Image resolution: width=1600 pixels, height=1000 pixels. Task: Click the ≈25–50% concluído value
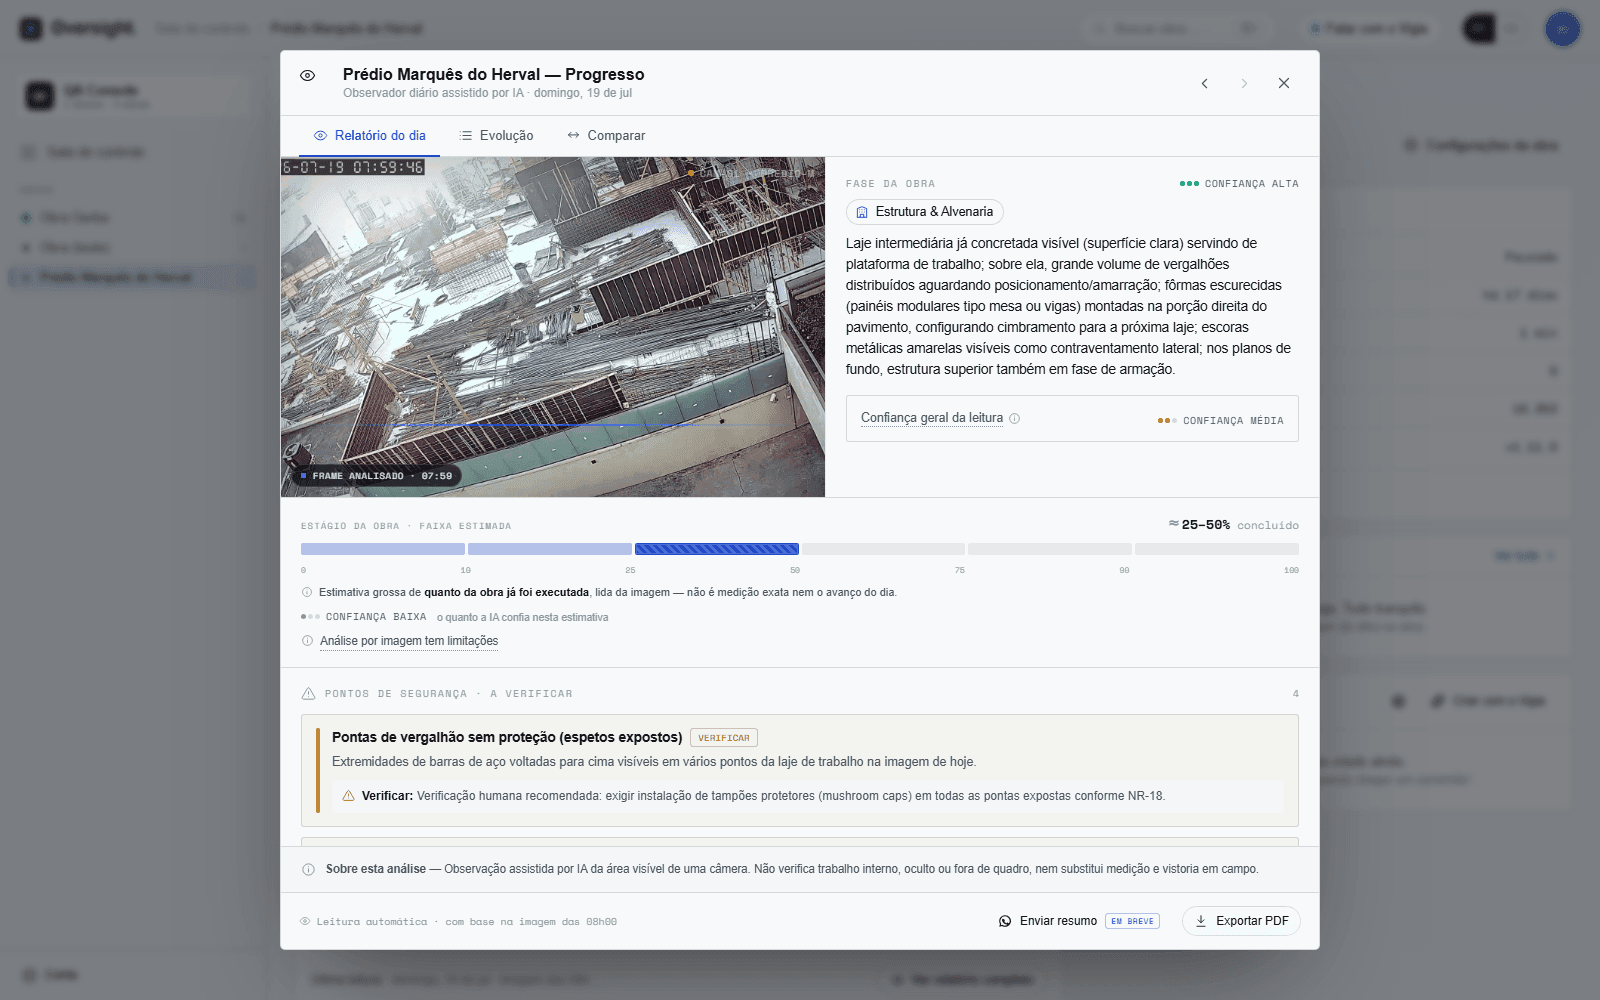pos(1234,525)
